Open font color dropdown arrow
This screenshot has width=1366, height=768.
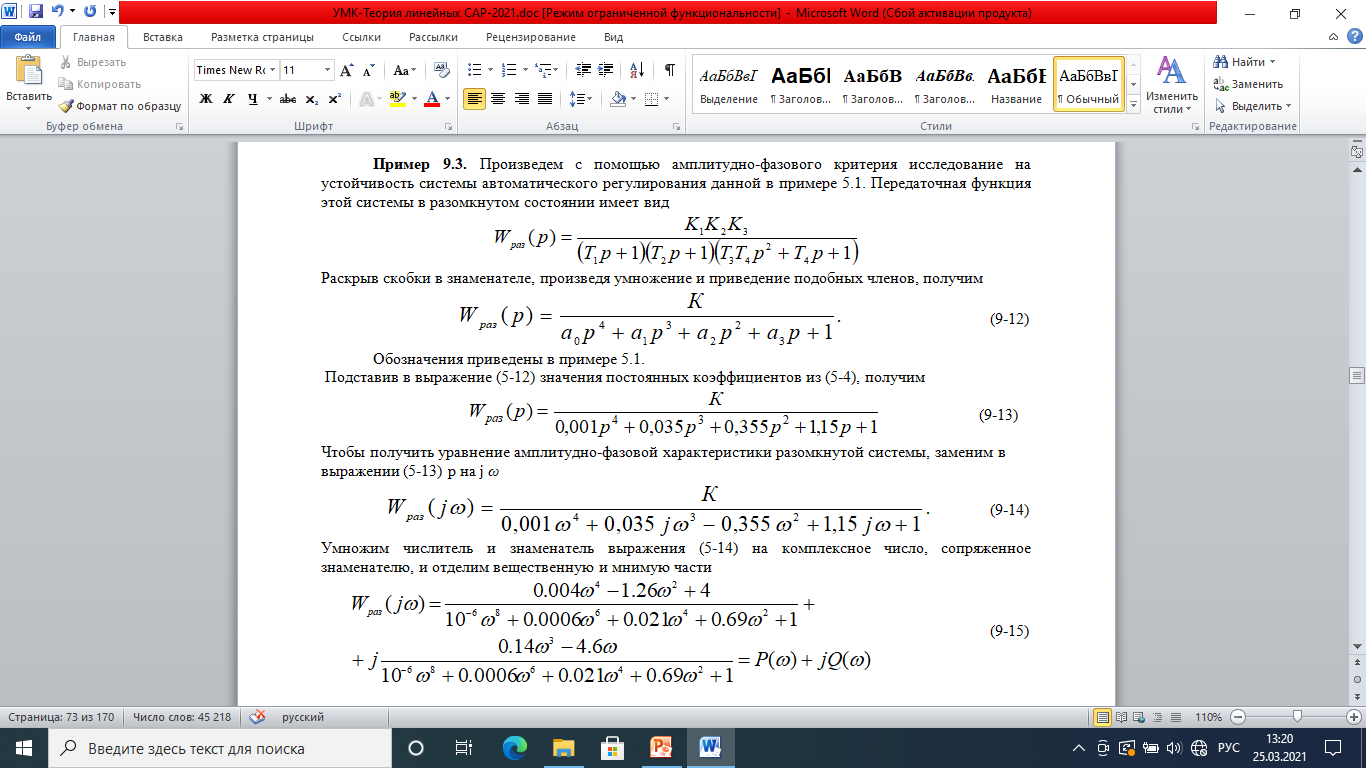[446, 98]
